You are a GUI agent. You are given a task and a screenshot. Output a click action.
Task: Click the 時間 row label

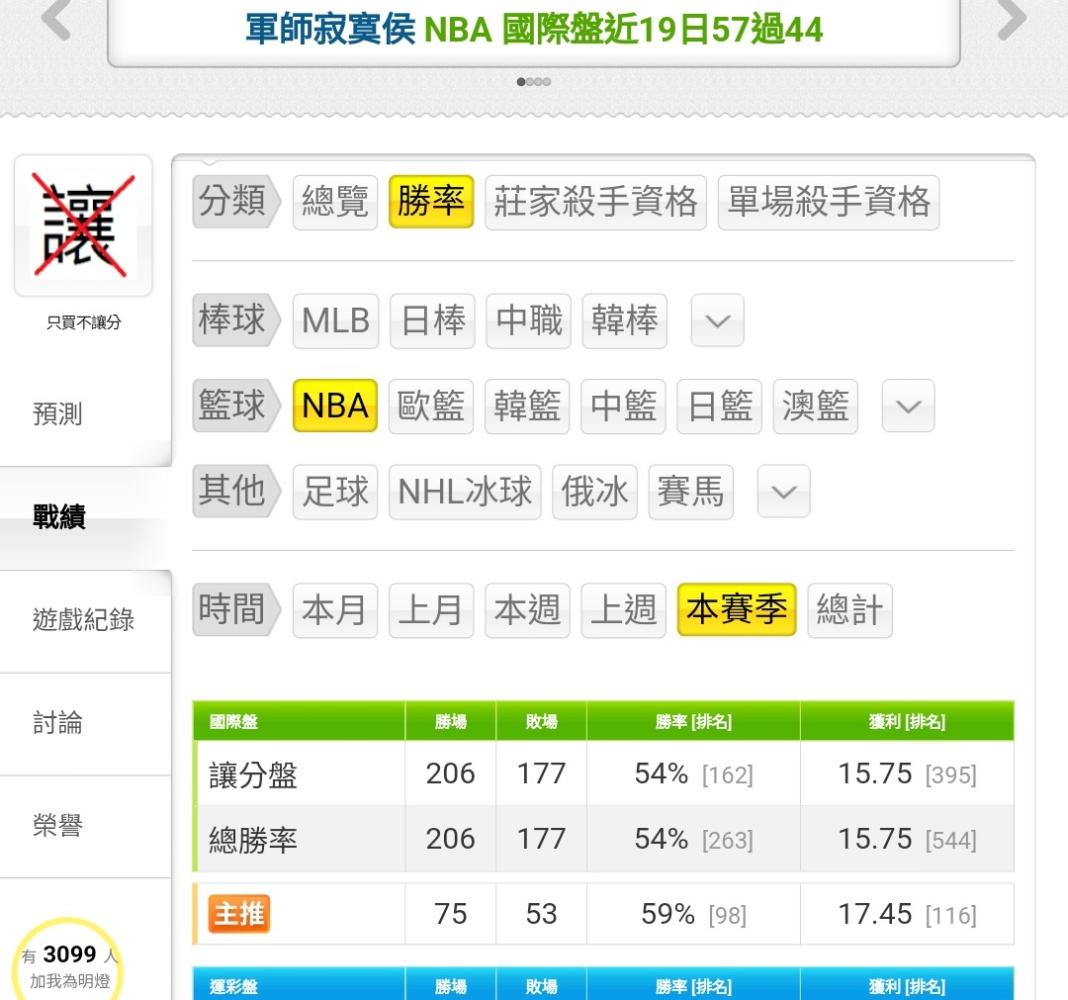(235, 610)
